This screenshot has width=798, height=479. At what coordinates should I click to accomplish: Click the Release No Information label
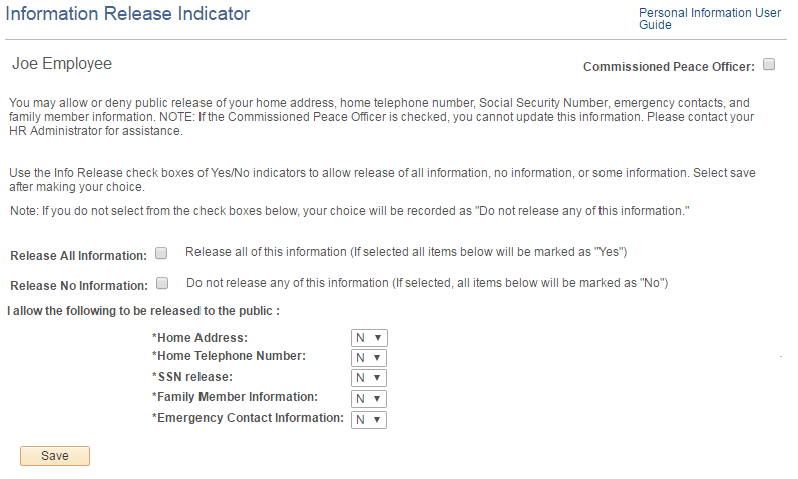[78, 286]
